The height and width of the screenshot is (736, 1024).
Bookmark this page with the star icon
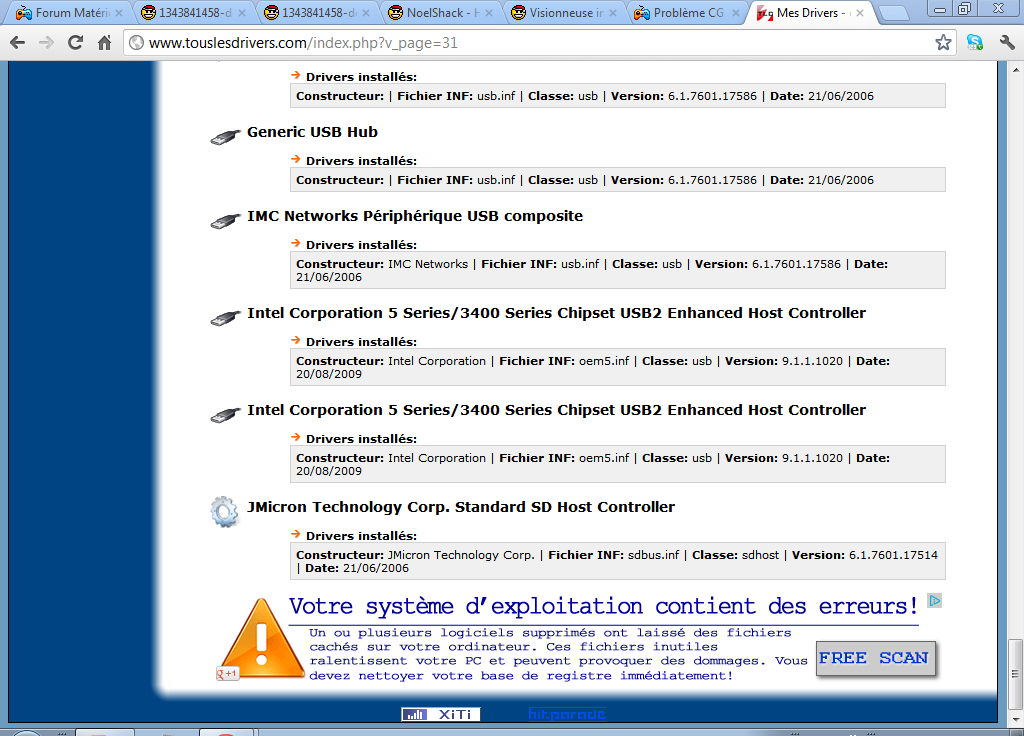[x=943, y=43]
